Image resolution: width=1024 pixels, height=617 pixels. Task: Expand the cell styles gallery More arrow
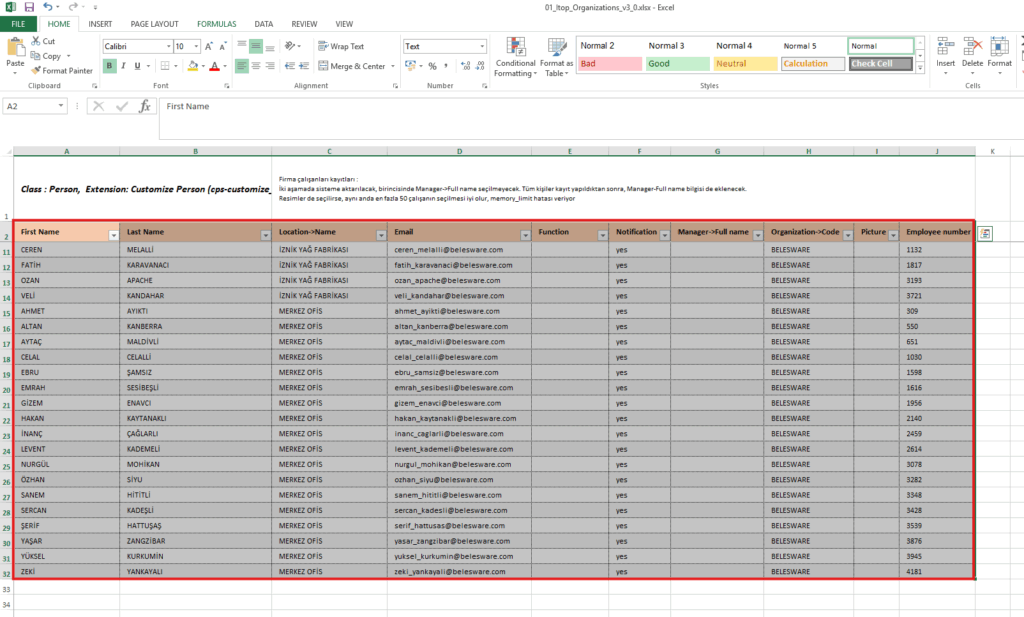point(920,67)
